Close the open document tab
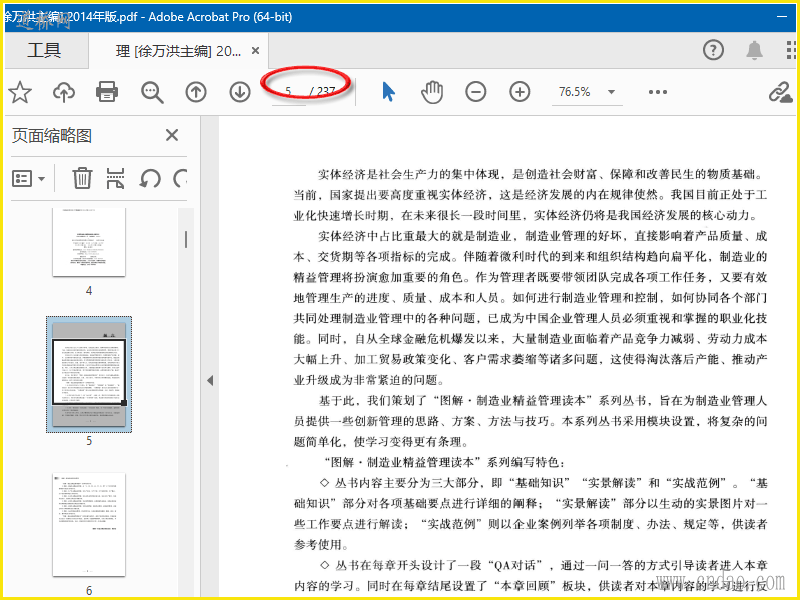The width and height of the screenshot is (800, 600). (256, 51)
